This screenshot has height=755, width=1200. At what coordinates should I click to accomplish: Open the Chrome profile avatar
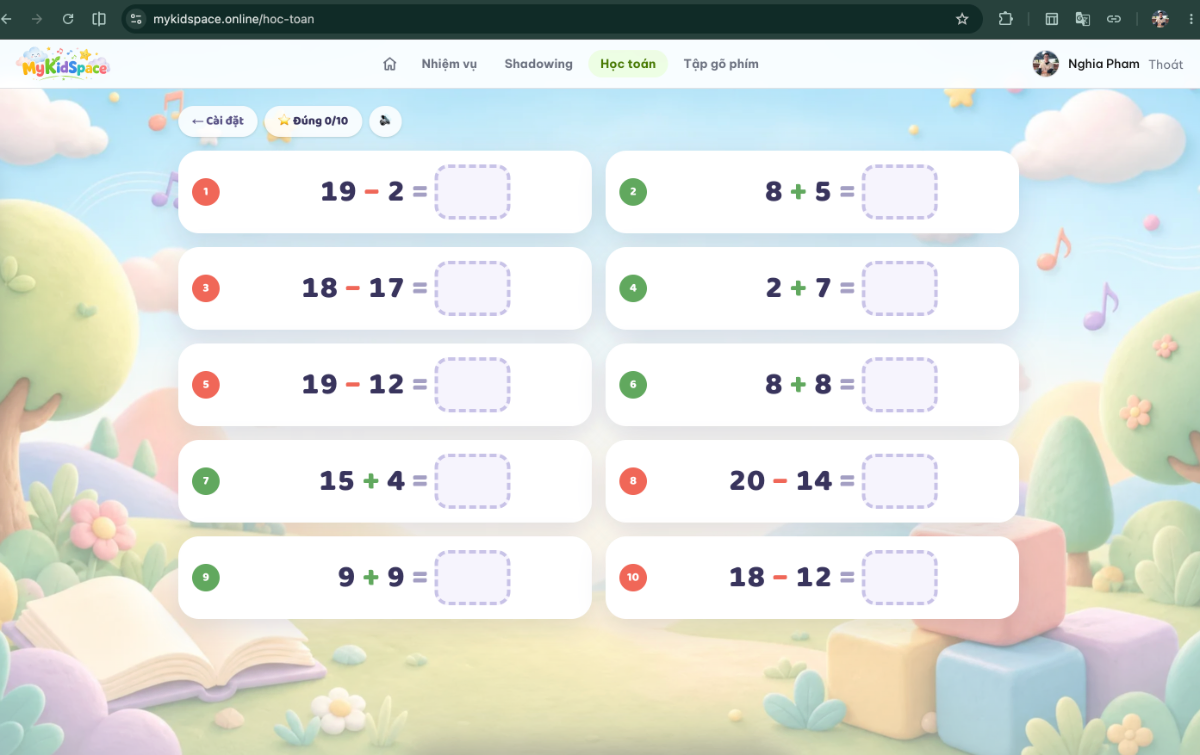click(x=1160, y=19)
